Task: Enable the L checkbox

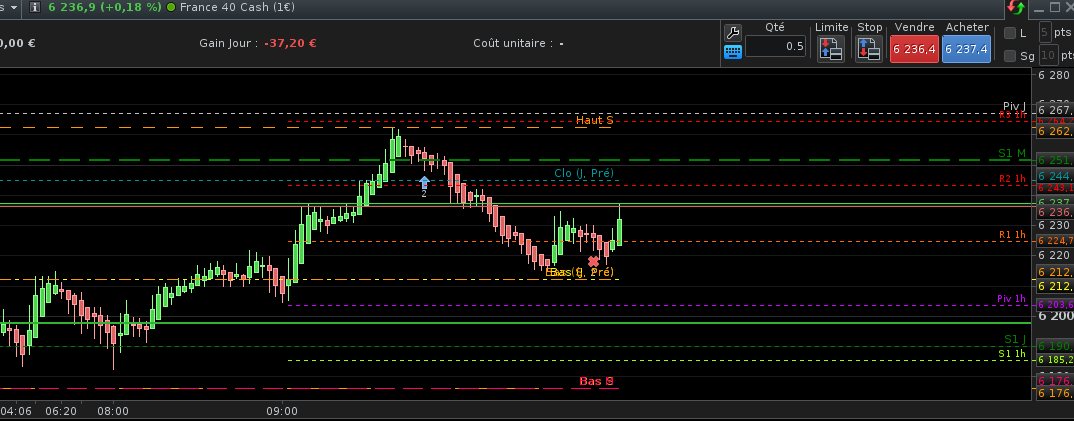Action: click(1010, 33)
